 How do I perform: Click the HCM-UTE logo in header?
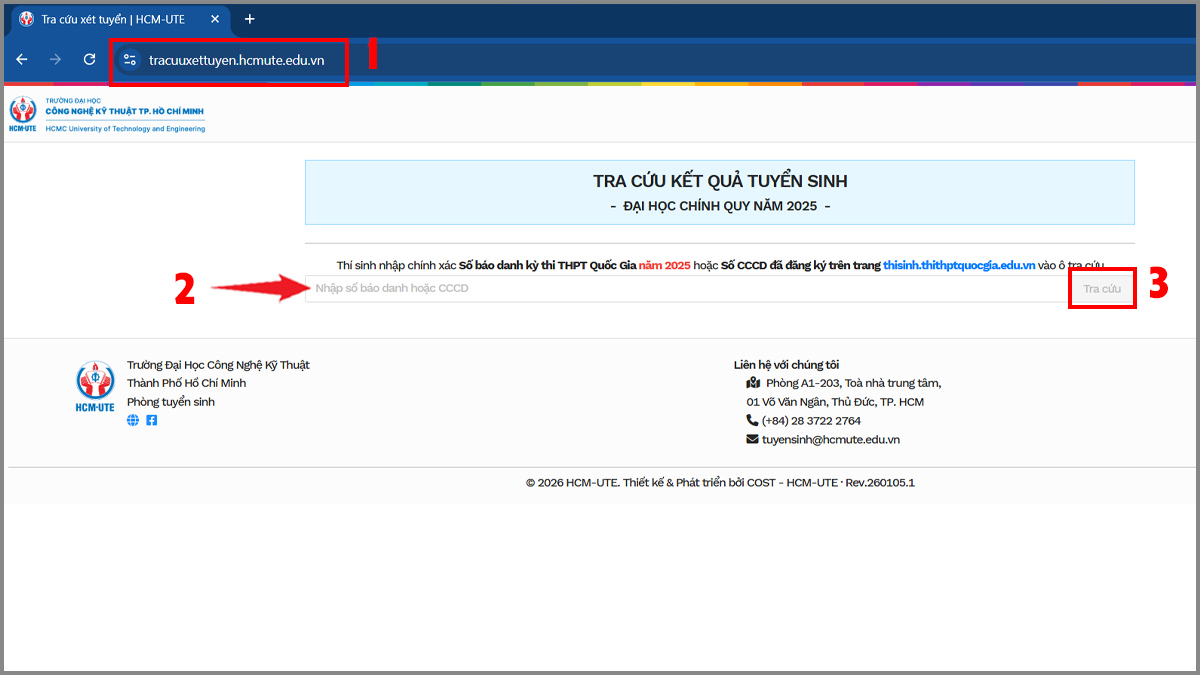pyautogui.click(x=107, y=116)
